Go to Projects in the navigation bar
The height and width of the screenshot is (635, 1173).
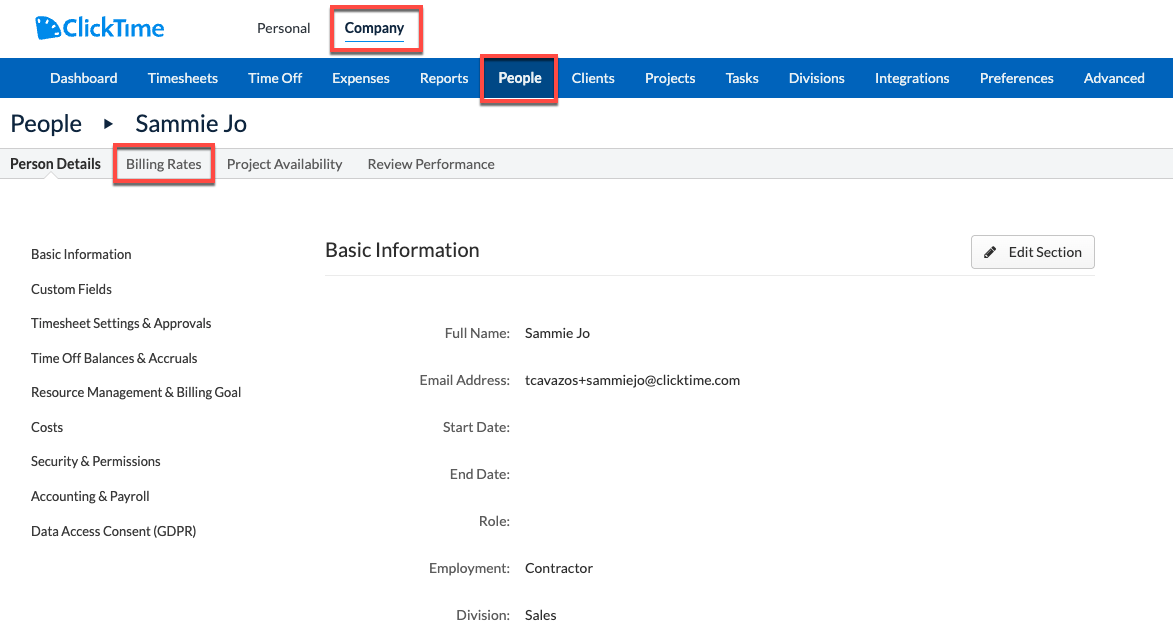670,78
